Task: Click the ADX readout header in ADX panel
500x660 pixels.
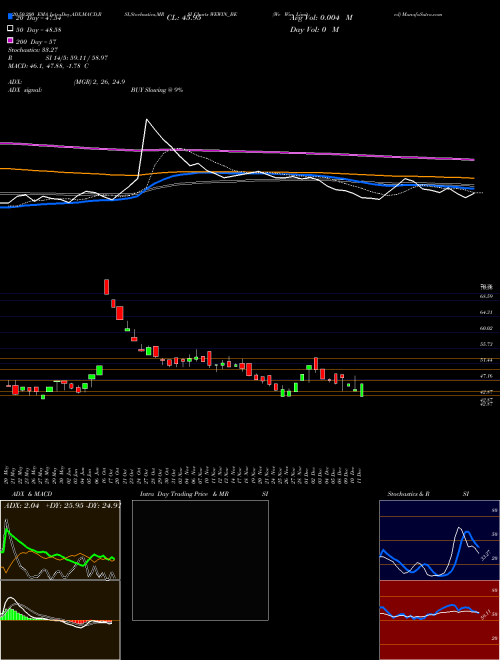Action: (62, 506)
